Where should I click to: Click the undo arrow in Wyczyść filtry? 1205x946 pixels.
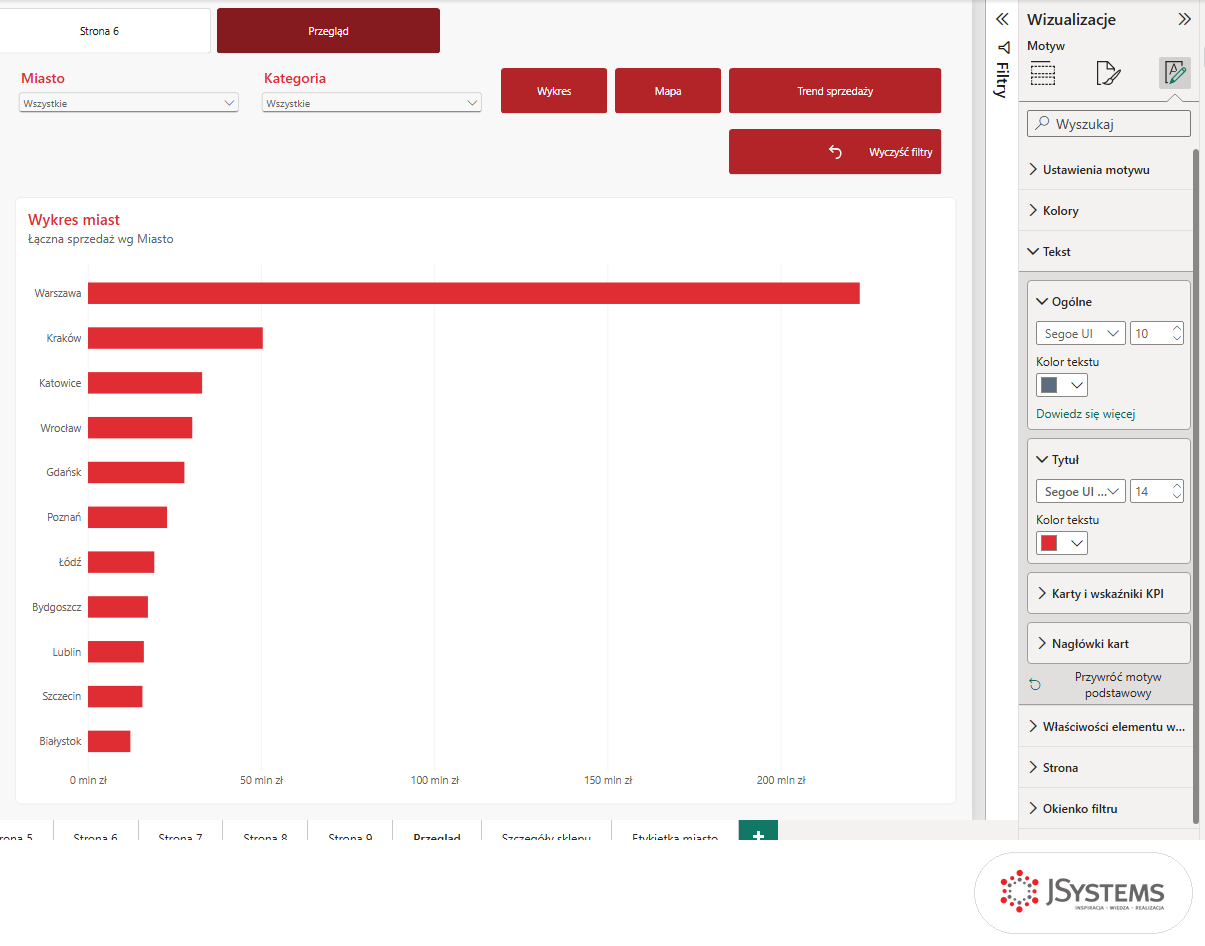835,152
